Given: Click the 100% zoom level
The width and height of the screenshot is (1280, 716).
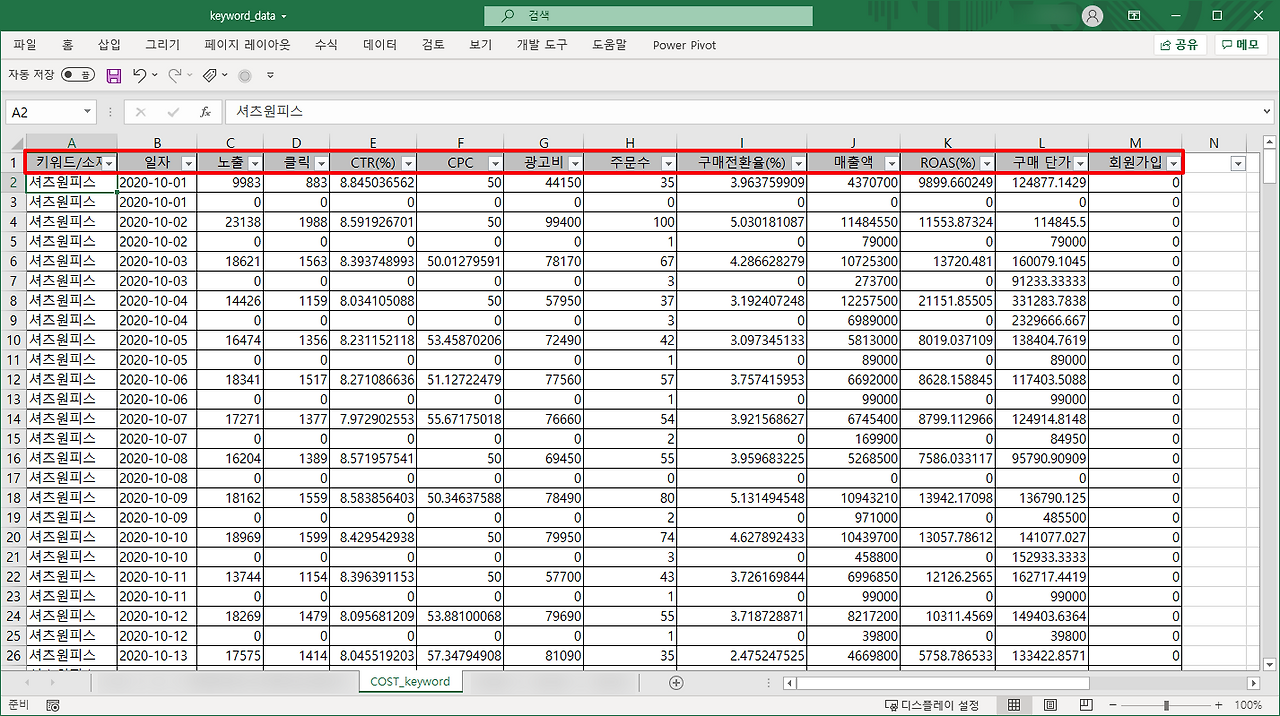Looking at the screenshot, I should point(1247,705).
